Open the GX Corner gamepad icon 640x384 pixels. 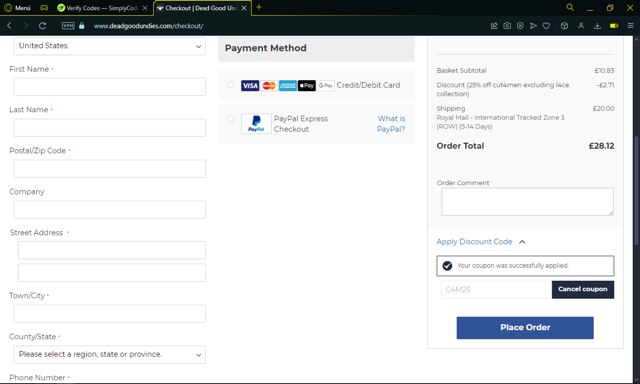pos(44,8)
